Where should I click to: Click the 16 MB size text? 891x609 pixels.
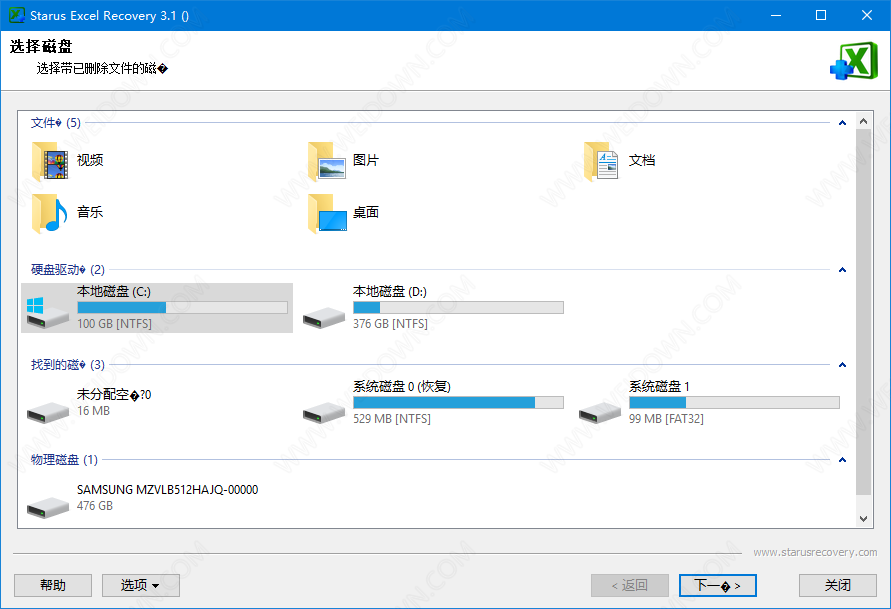(93, 411)
